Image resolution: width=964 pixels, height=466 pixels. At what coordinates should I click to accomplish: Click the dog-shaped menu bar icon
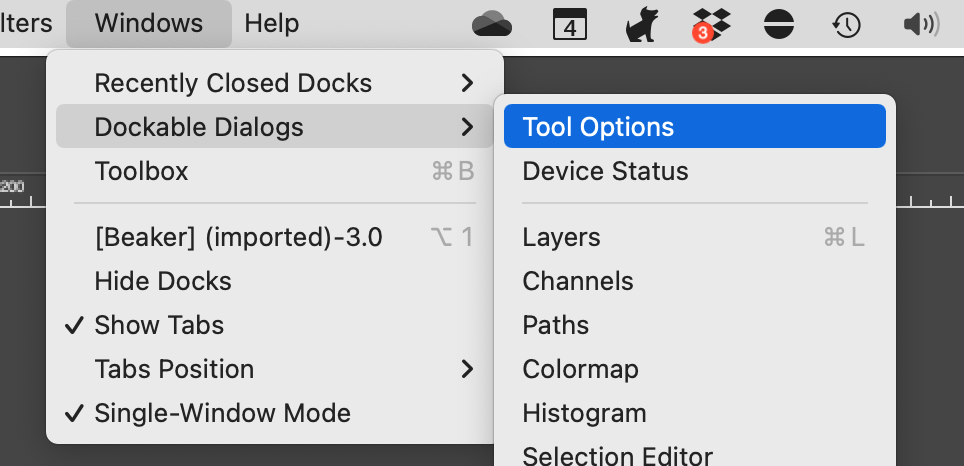pos(641,24)
